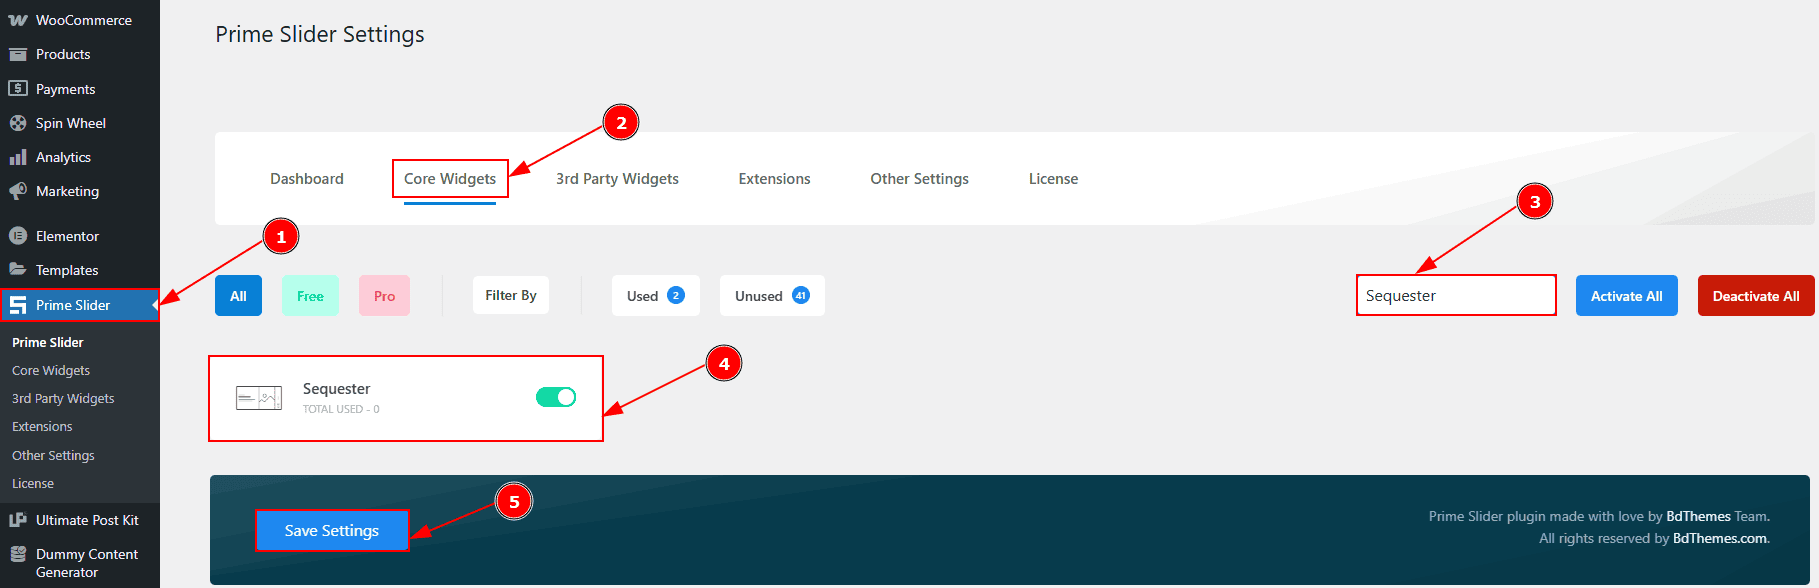Click the Payments dollar icon
This screenshot has width=1819, height=588.
point(18,88)
